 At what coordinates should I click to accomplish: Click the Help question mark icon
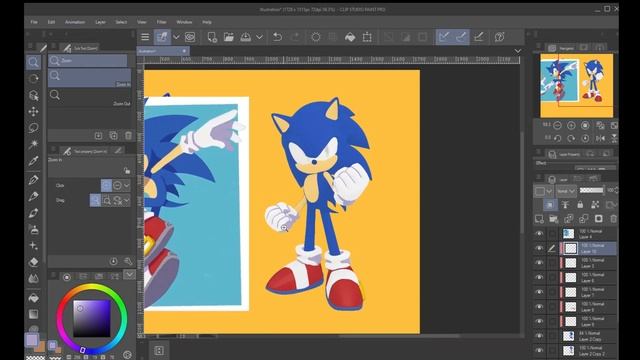(500, 37)
